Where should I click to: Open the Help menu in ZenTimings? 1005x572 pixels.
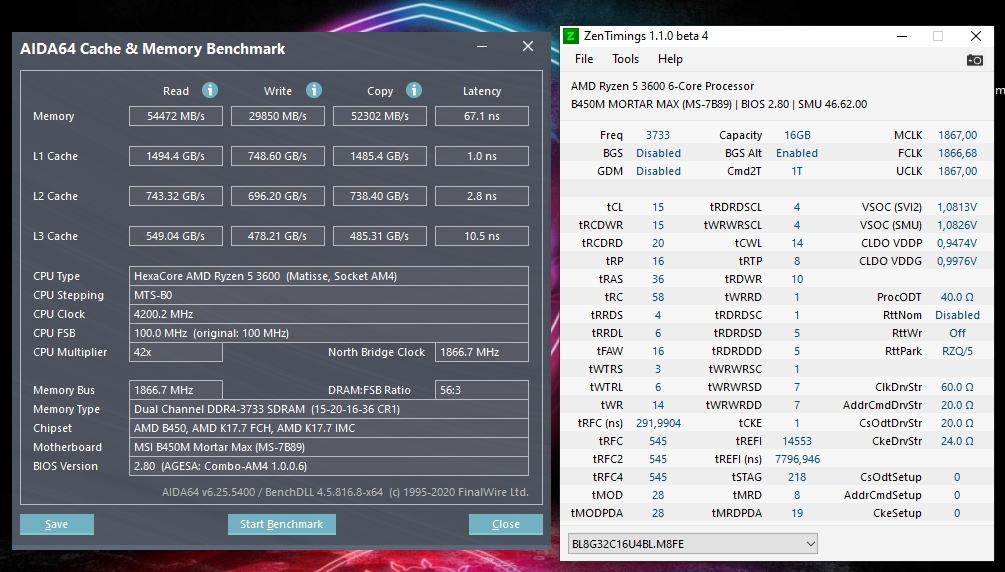coord(670,59)
